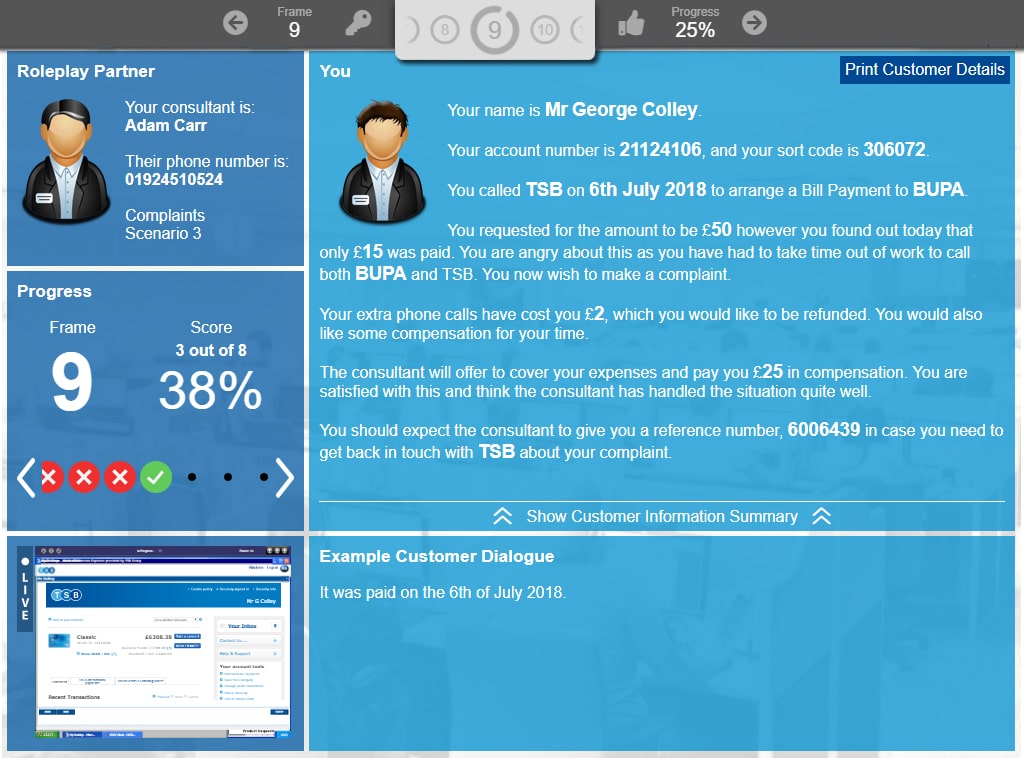Click right double-chevron beside summary label
This screenshot has width=1024, height=758.
(822, 516)
